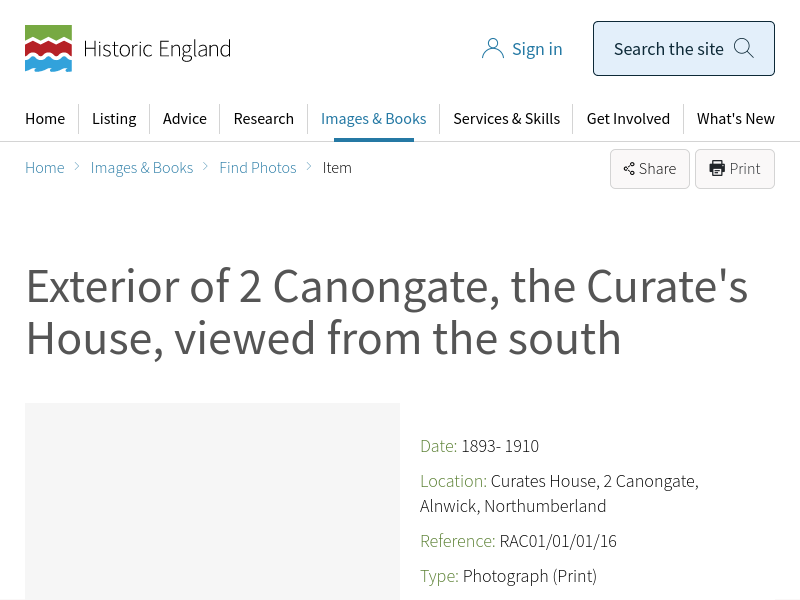The width and height of the screenshot is (800, 600).
Task: Return to Find Photos breadcrumb
Action: (258, 167)
